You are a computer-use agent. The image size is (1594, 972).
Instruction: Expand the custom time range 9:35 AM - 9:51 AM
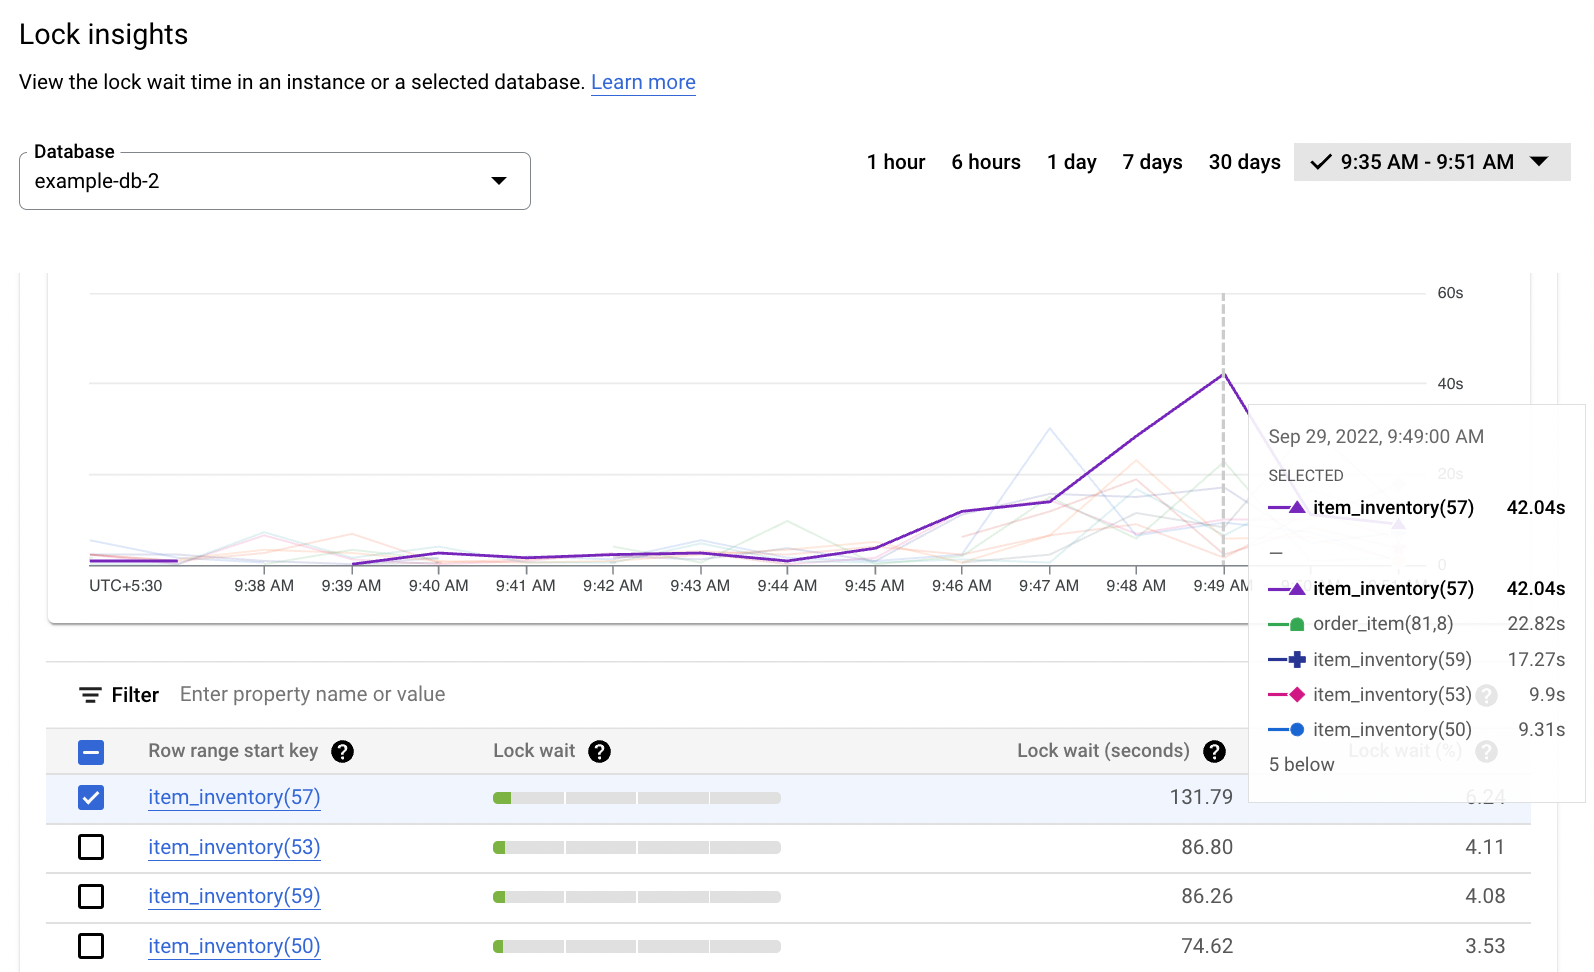pyautogui.click(x=1431, y=162)
